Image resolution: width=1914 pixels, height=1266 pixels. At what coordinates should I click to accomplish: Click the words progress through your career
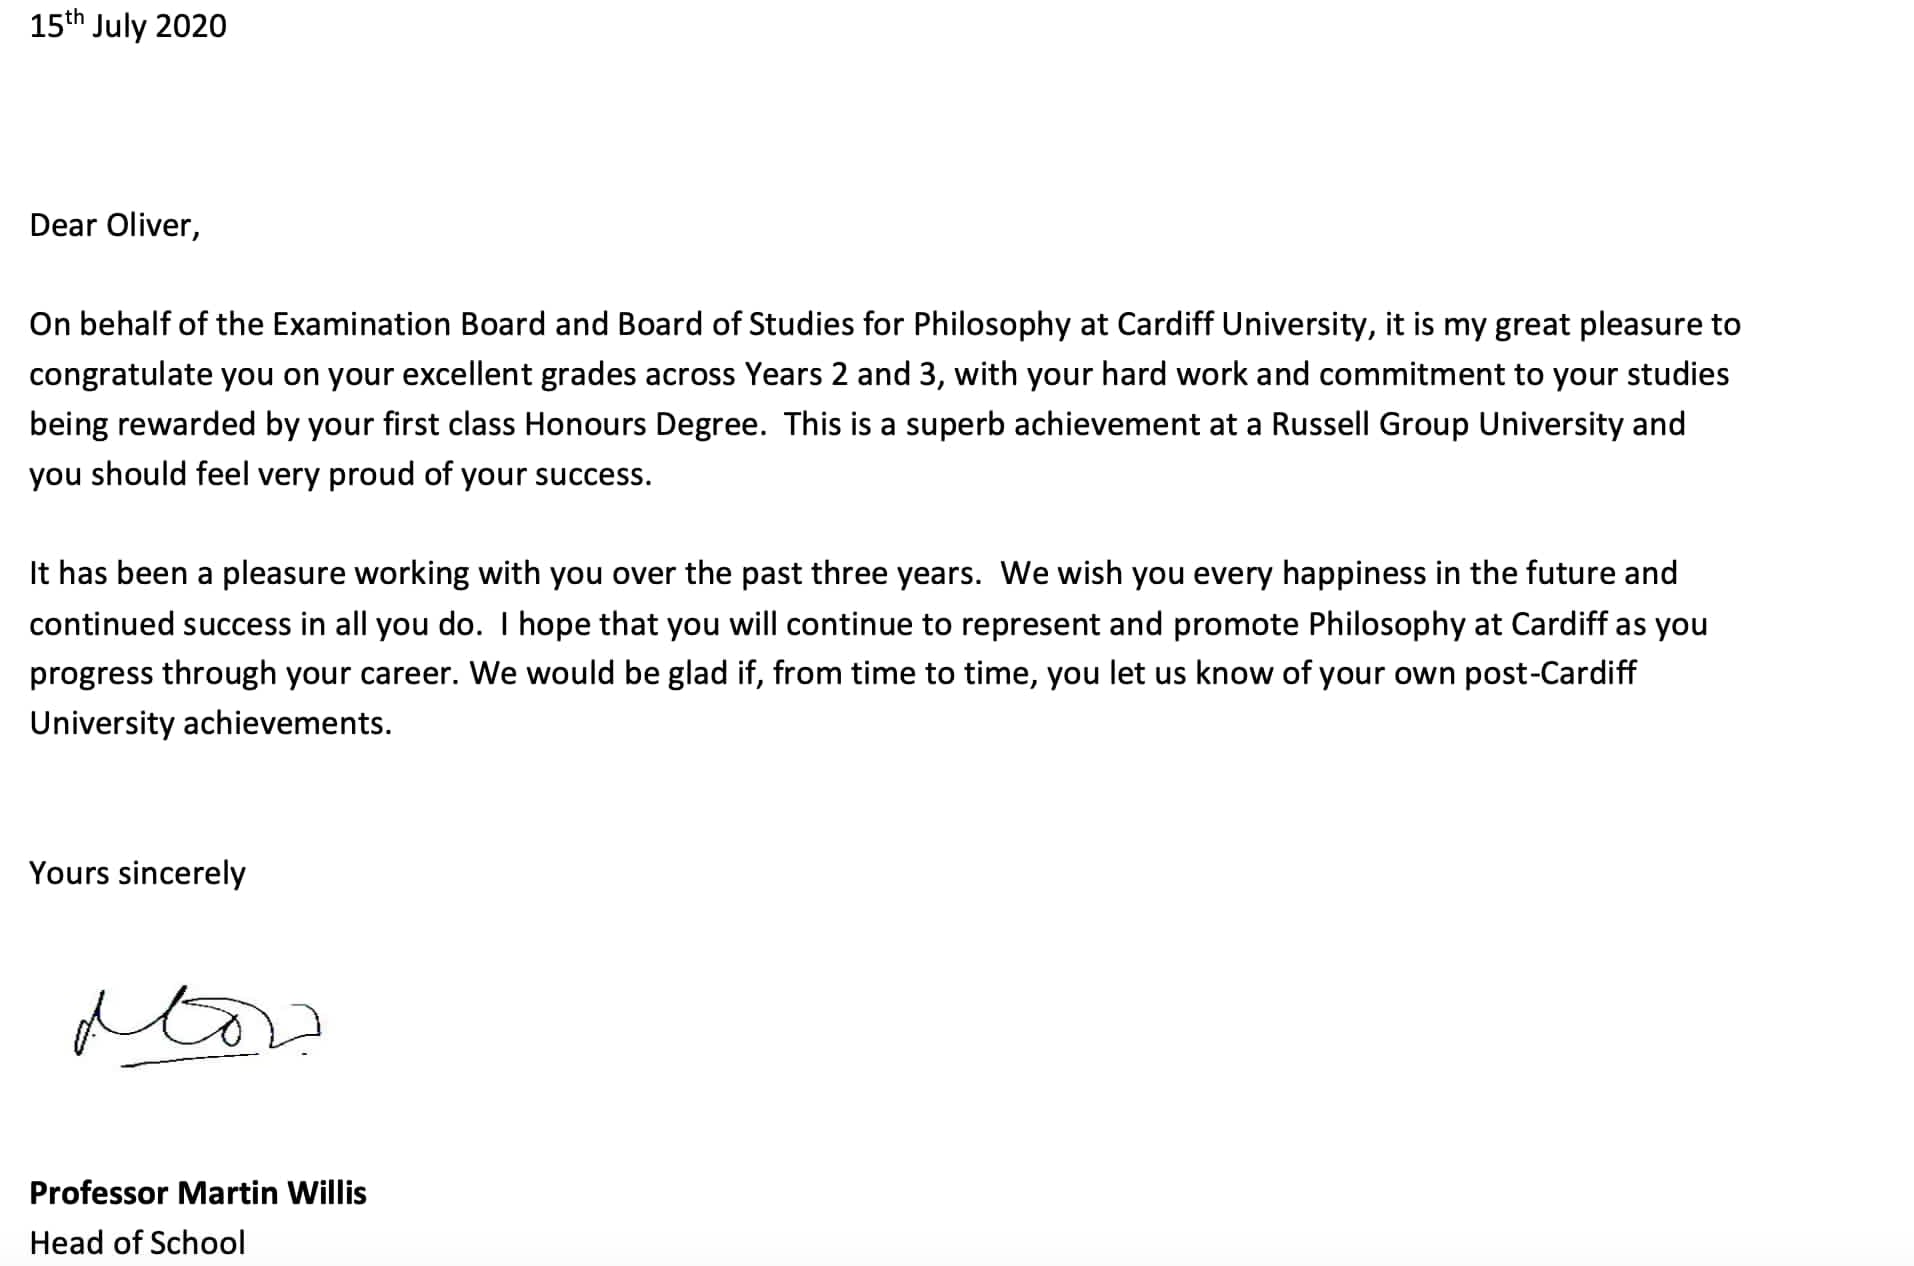tap(244, 673)
